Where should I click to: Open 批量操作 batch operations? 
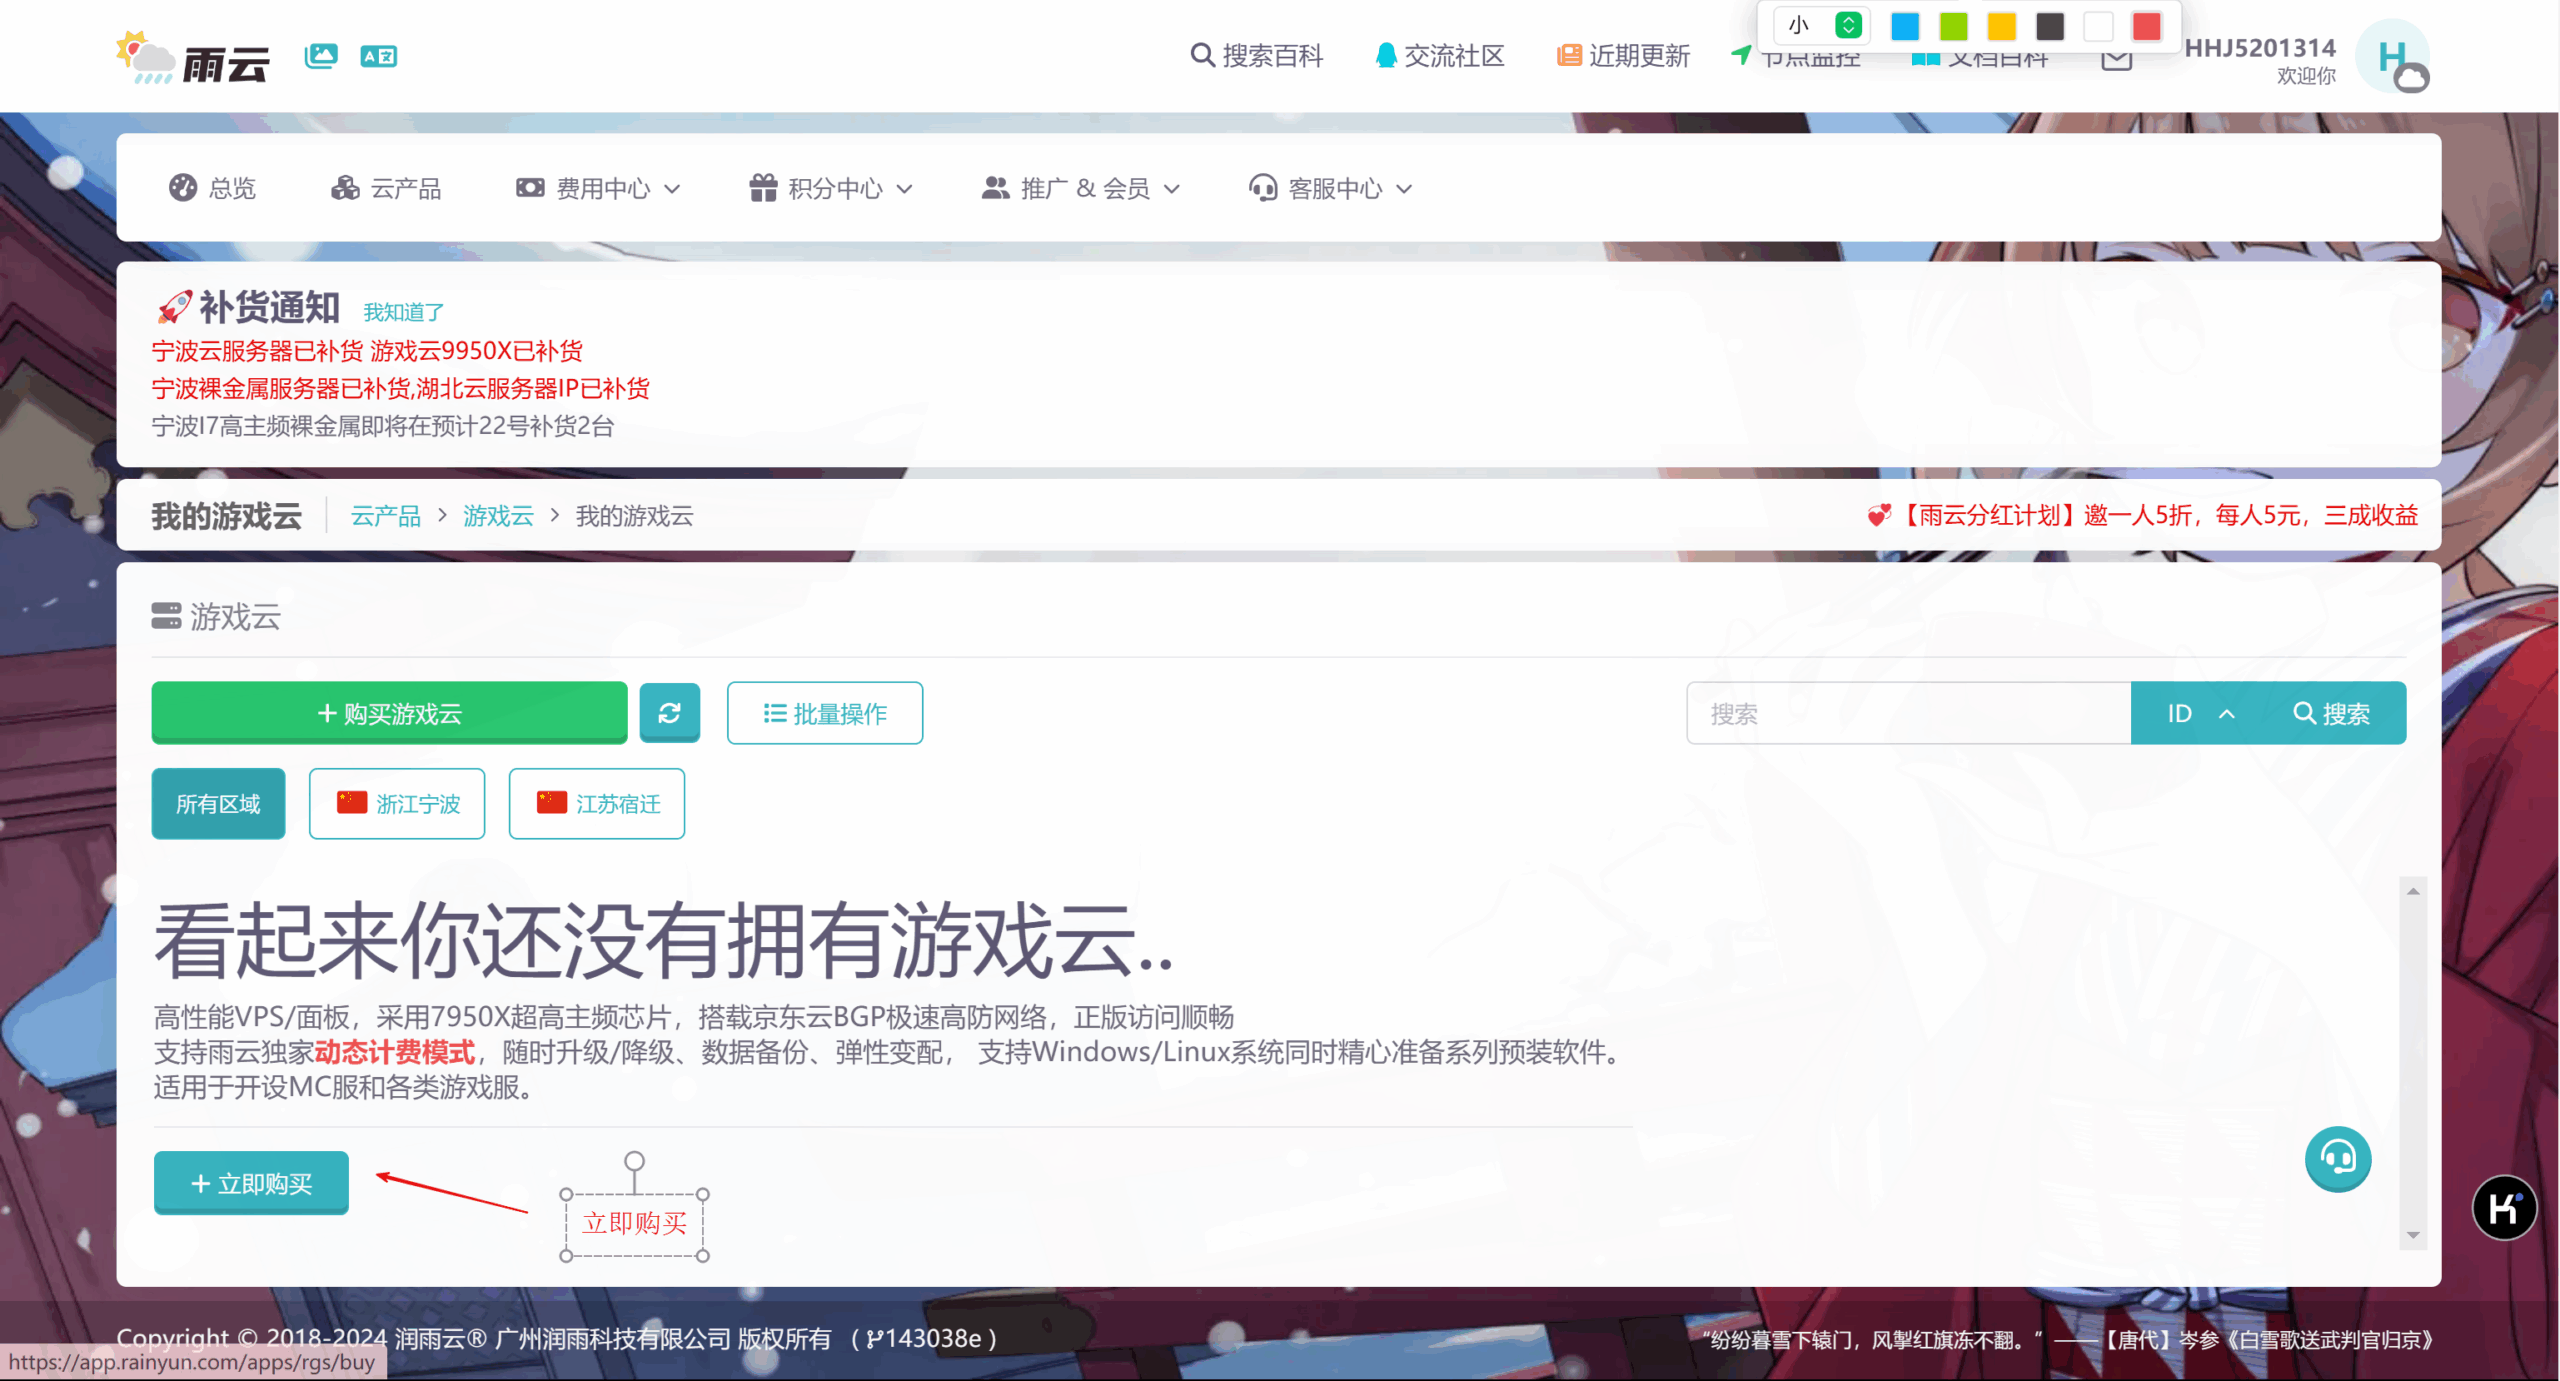pos(825,713)
